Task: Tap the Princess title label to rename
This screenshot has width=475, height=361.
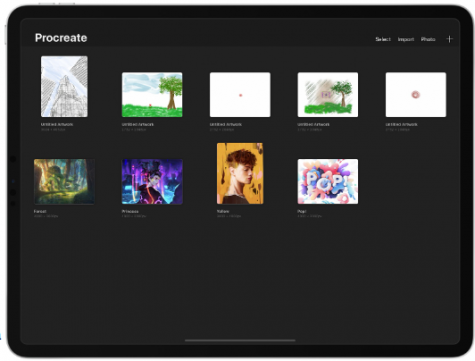Action: coord(130,211)
